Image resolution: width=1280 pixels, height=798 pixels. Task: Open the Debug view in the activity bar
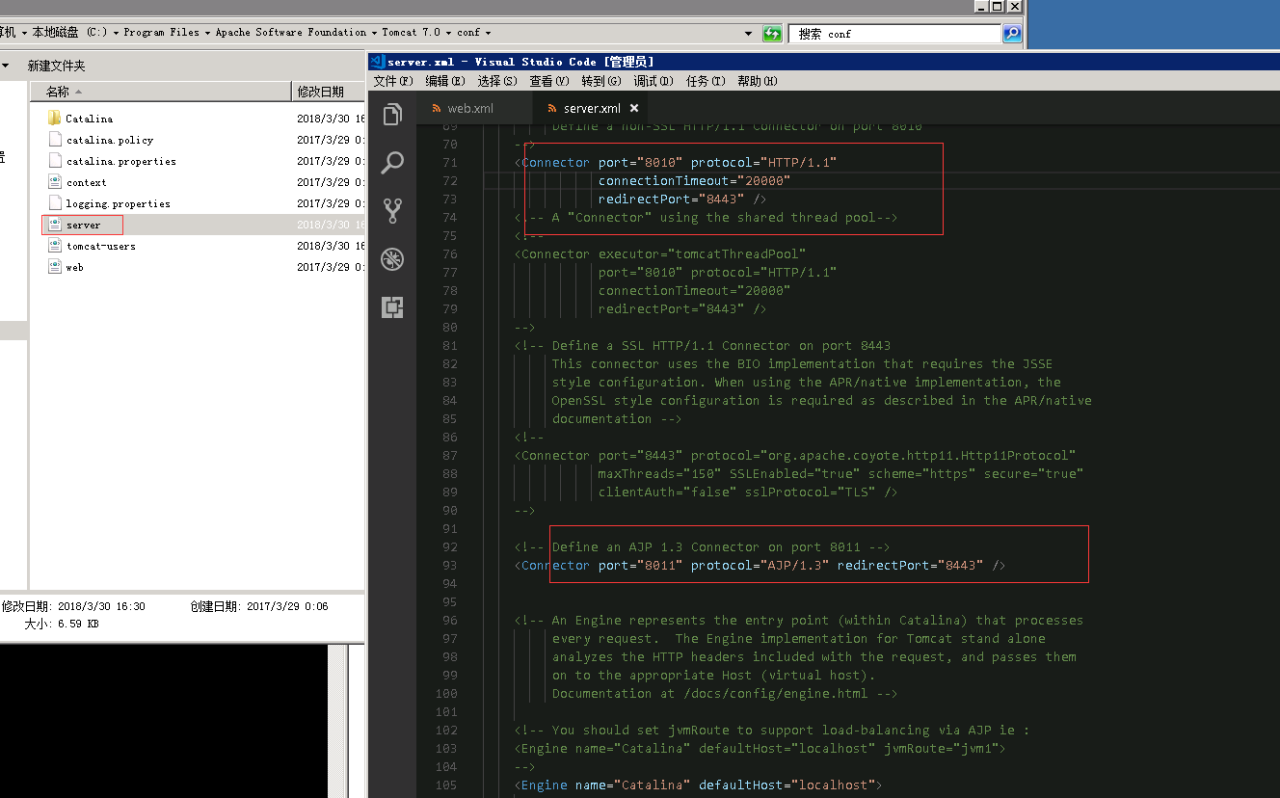point(392,259)
